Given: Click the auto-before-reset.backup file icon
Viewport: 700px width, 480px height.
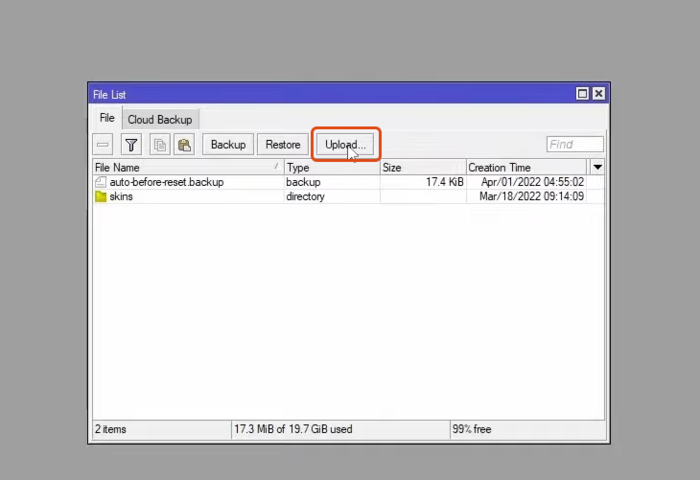Looking at the screenshot, I should [100, 183].
